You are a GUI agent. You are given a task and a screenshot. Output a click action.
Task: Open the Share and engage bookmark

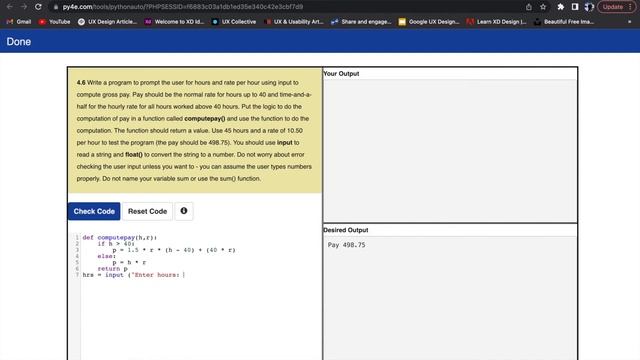pyautogui.click(x=361, y=22)
